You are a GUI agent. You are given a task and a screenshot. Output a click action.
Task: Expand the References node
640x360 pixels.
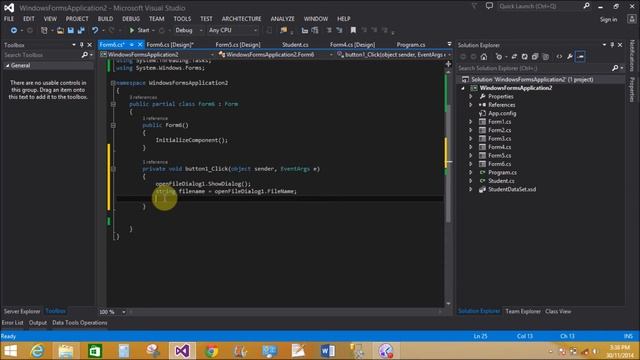pos(471,105)
